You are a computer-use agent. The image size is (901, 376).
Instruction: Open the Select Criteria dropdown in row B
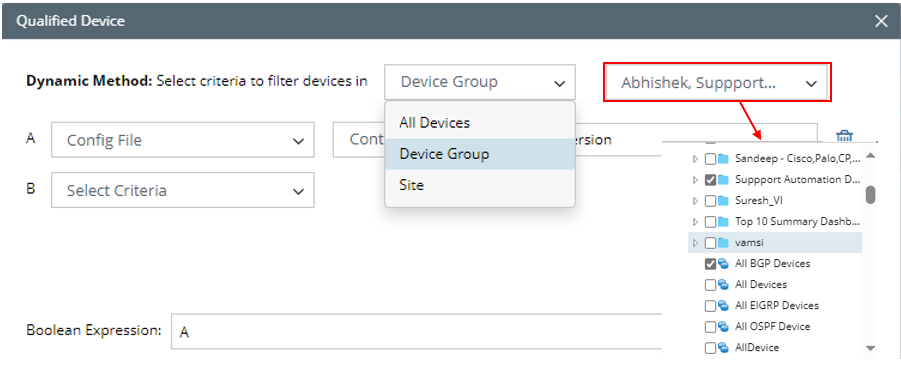pos(183,190)
